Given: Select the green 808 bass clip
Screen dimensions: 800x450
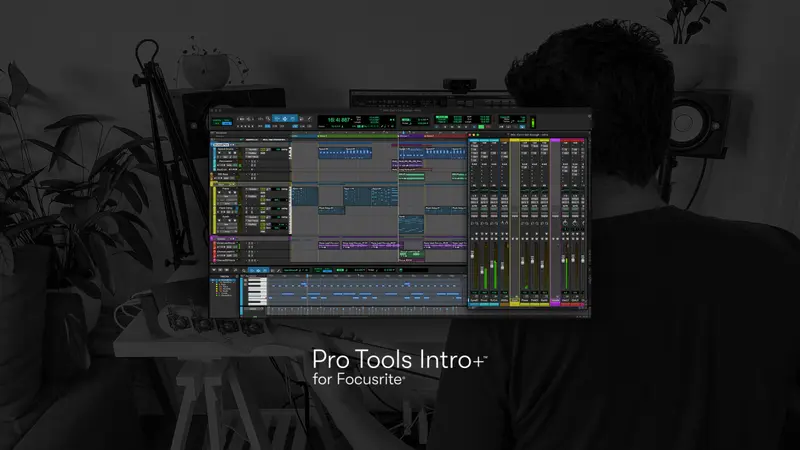Looking at the screenshot, I should [x=411, y=177].
